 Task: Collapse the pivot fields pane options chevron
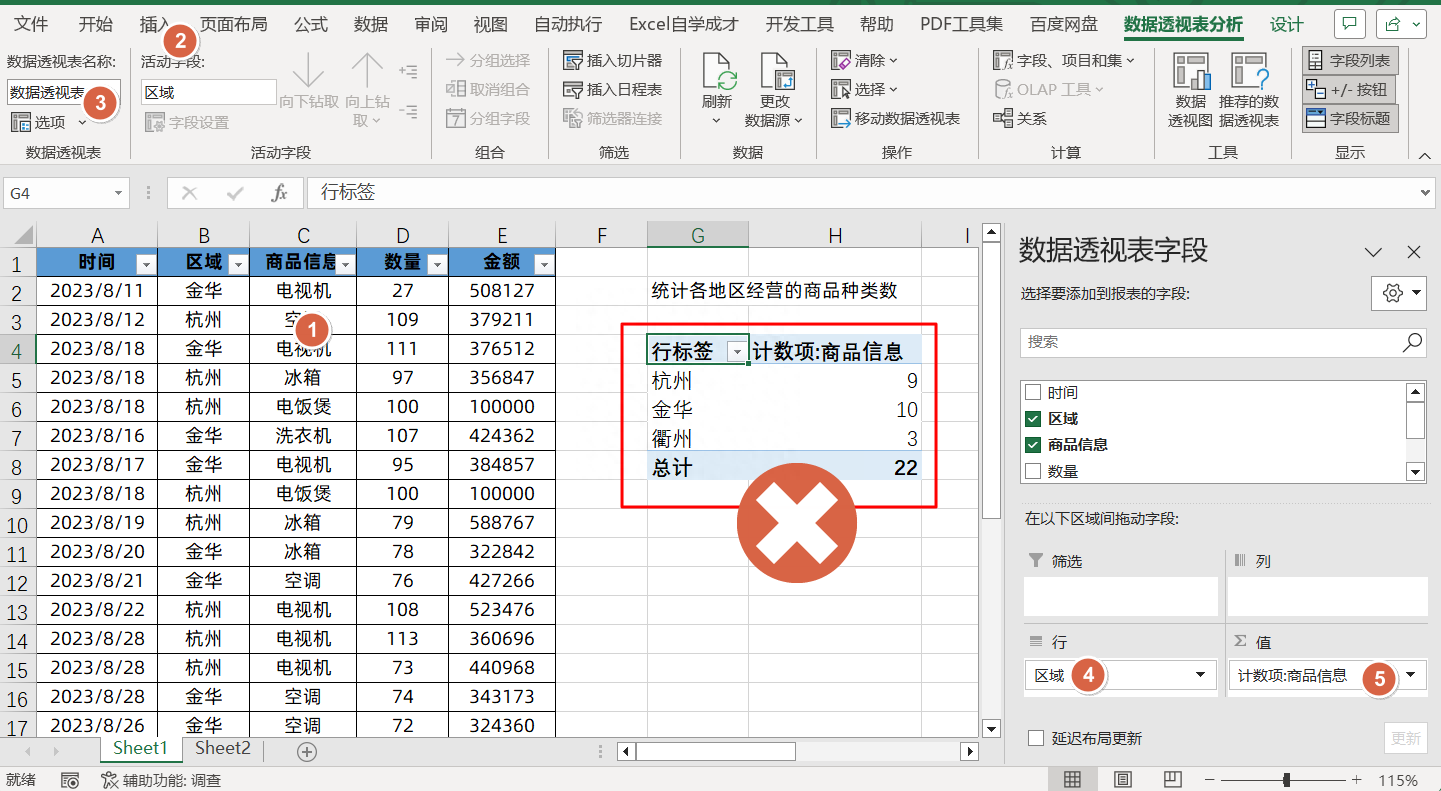click(1373, 252)
